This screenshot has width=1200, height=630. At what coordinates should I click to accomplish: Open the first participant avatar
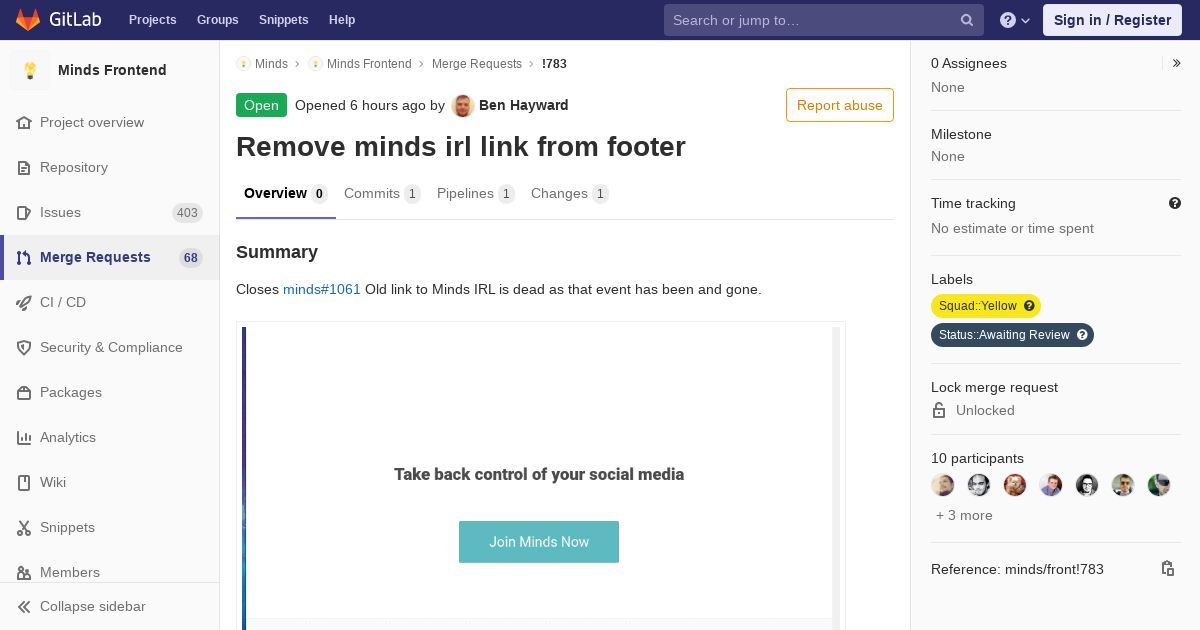point(943,485)
